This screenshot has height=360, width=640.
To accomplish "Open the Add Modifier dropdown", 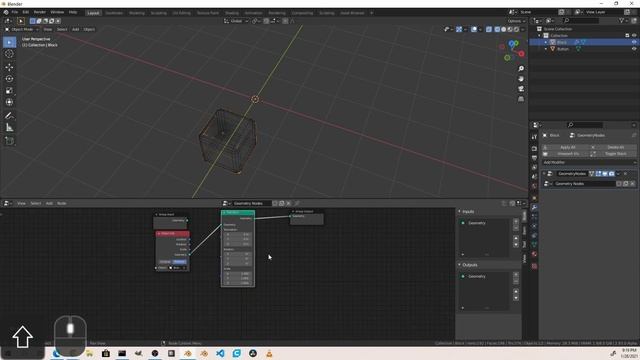I will click(589, 162).
